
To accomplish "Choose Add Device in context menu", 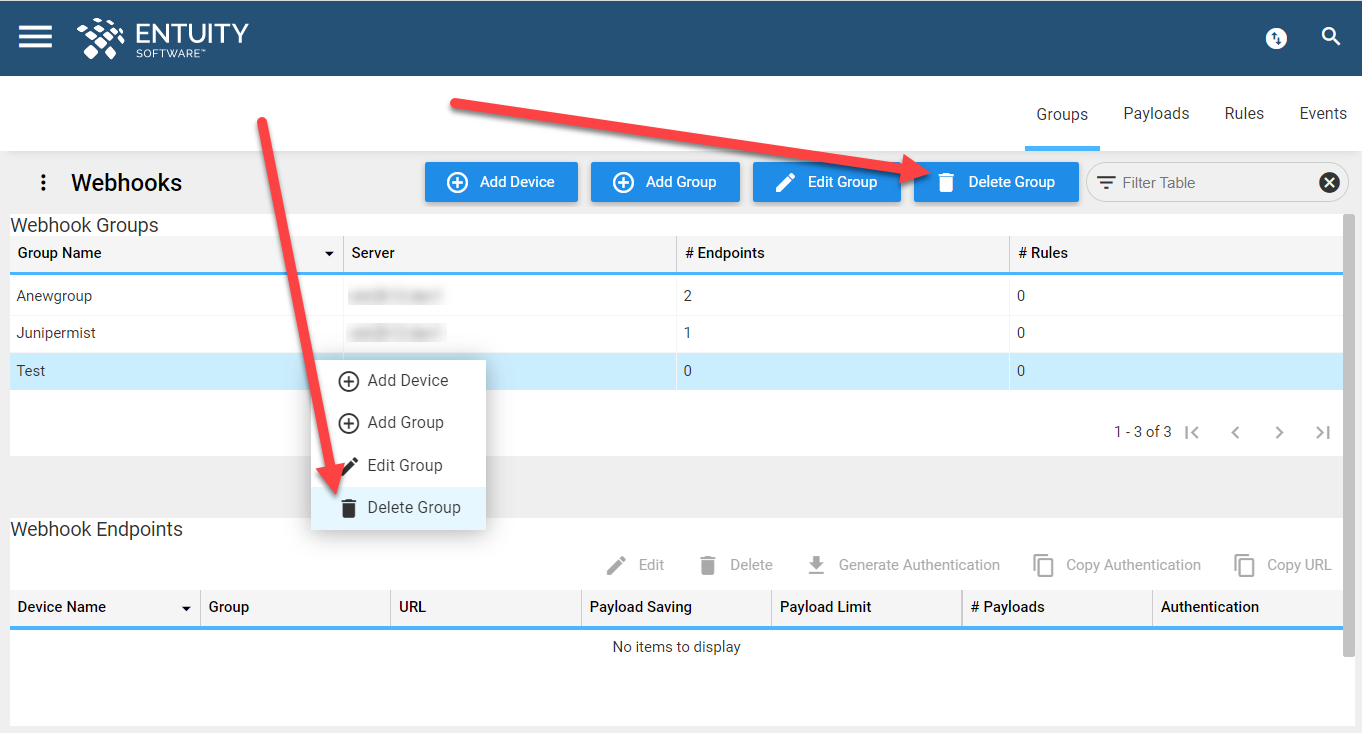I will pos(398,381).
